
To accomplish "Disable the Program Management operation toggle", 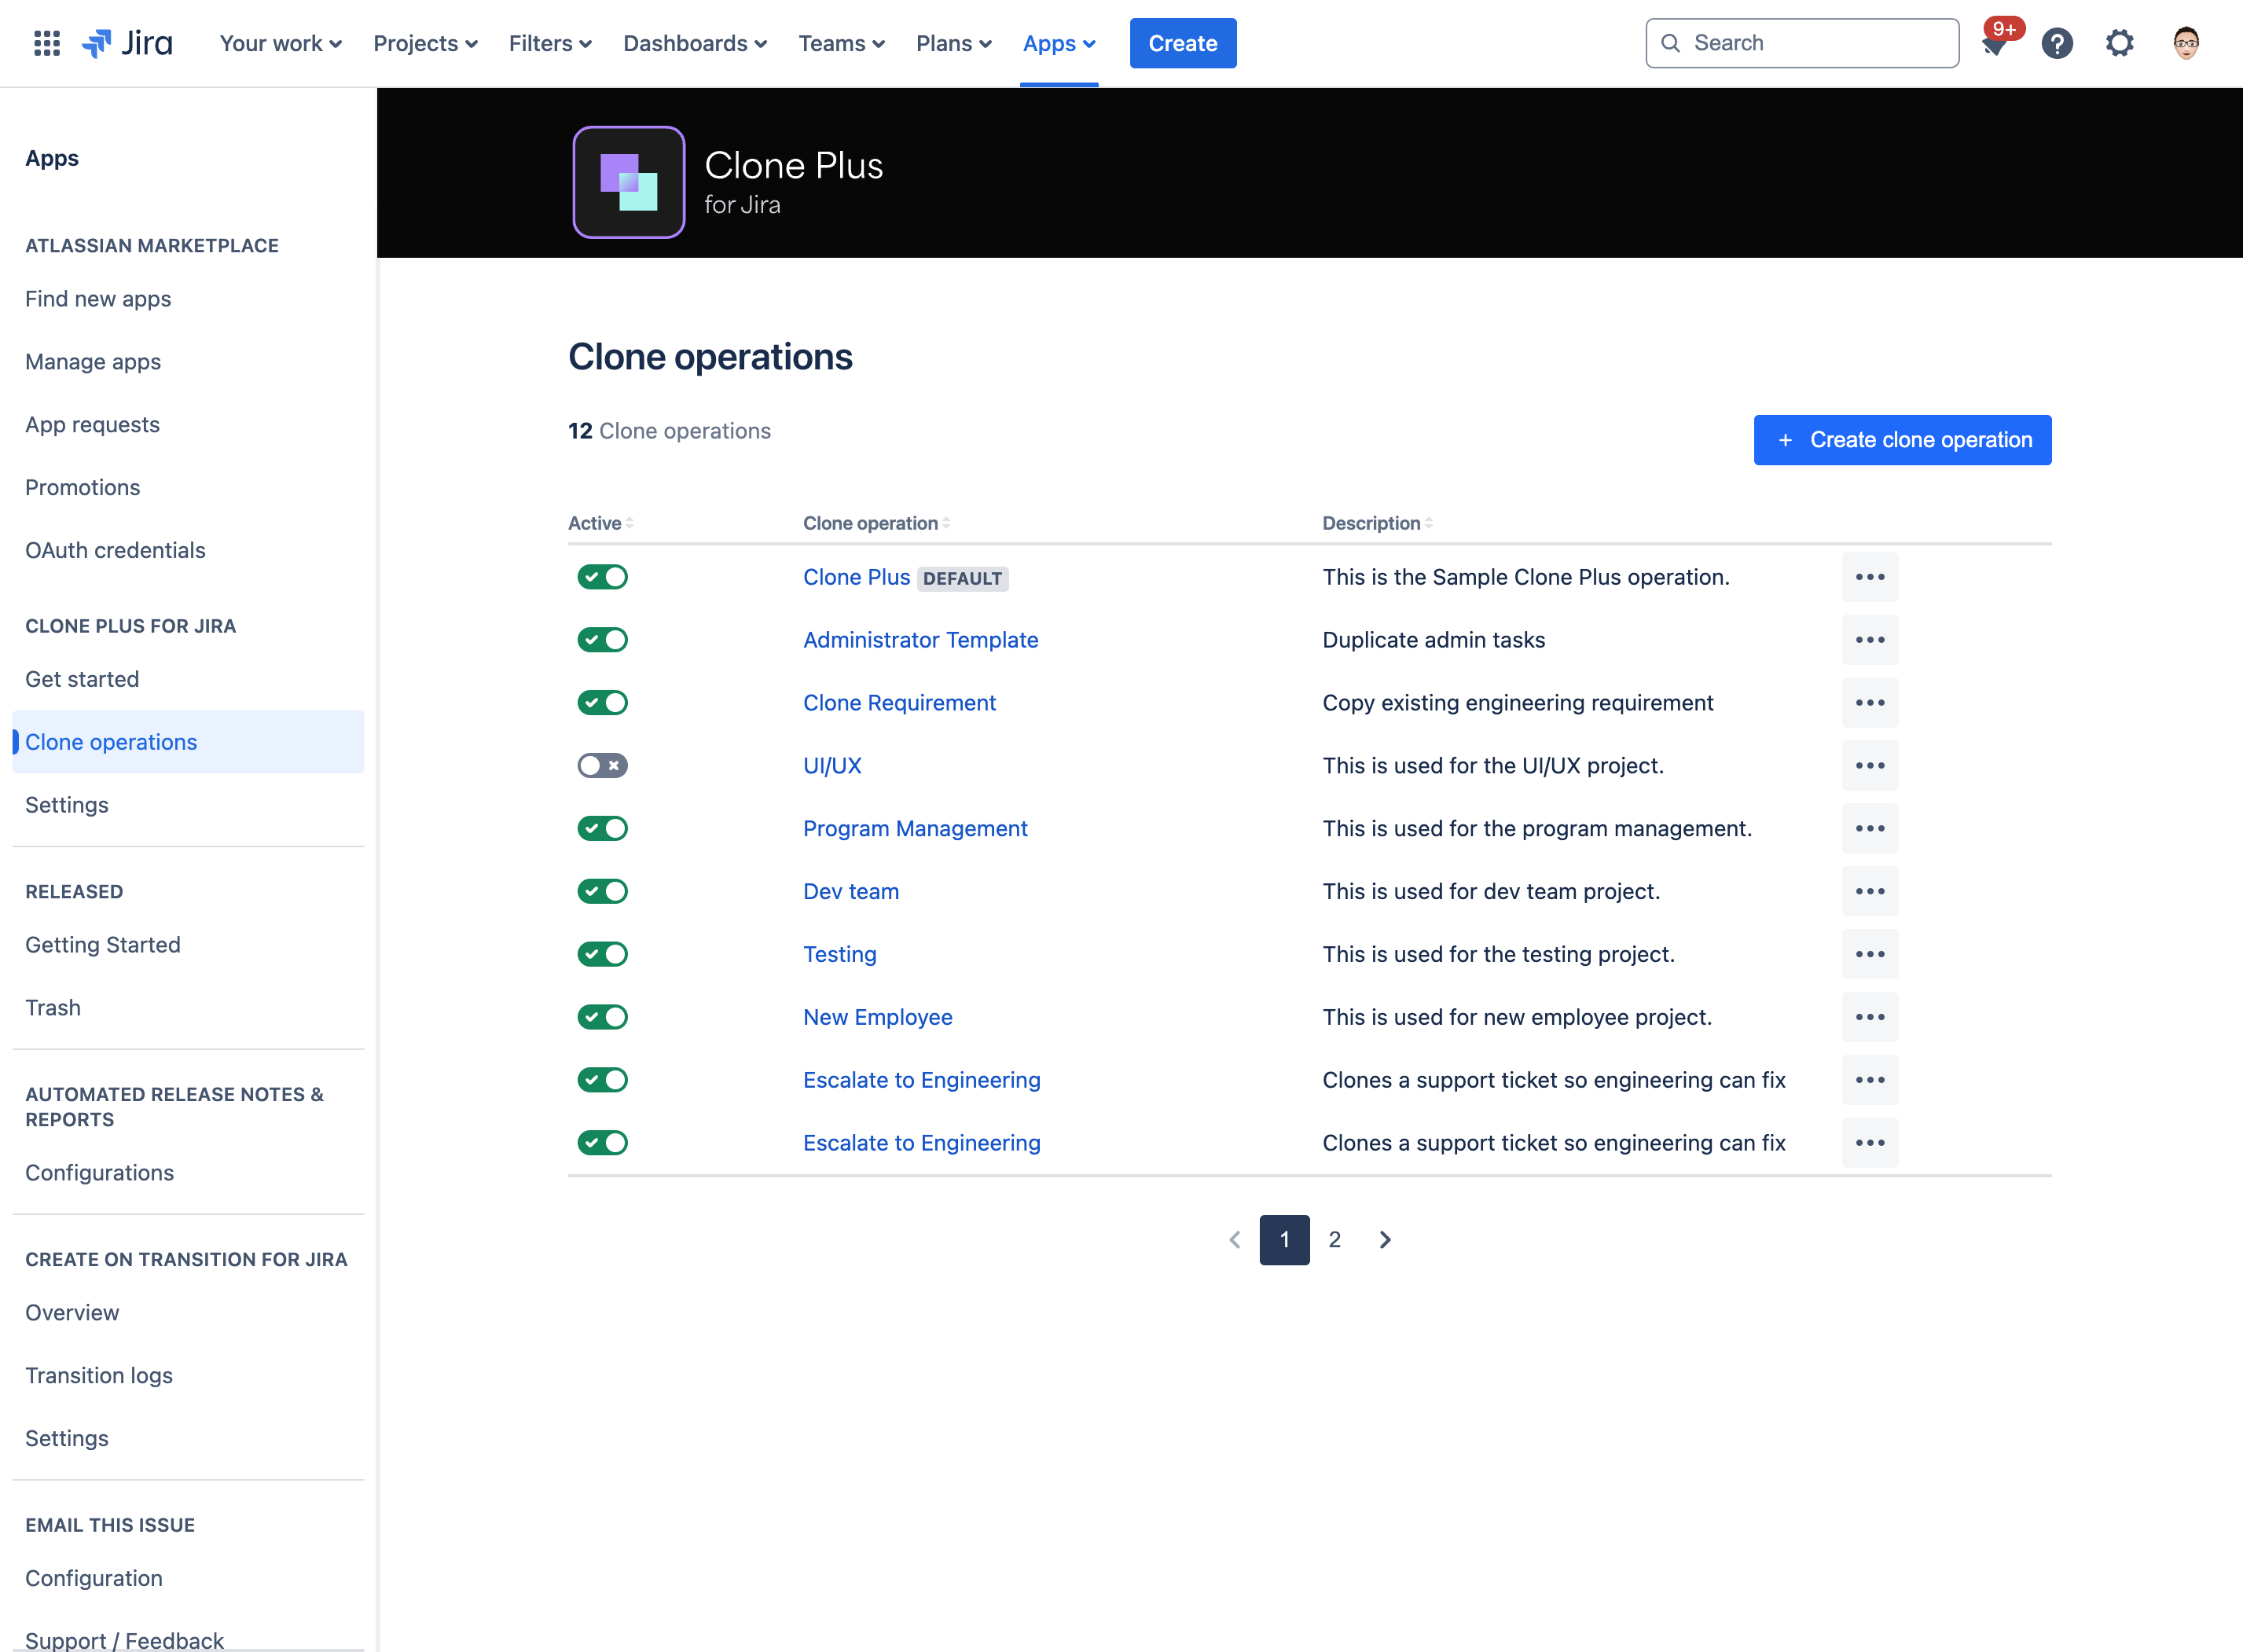I will tap(602, 828).
